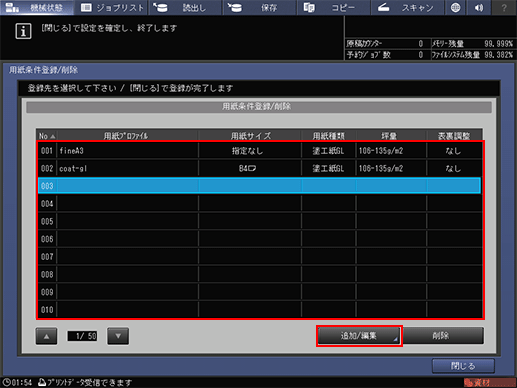Select empty row 010
This screenshot has height=388, width=517.
pos(260,309)
